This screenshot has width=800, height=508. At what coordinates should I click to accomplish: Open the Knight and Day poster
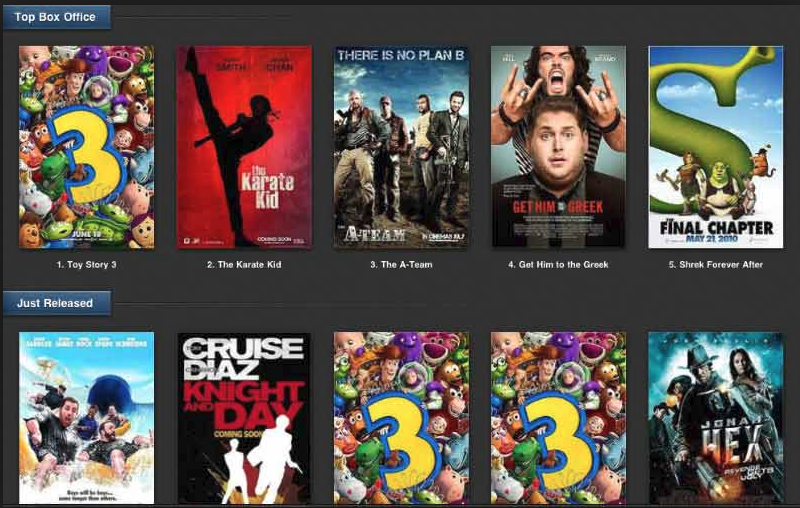pos(244,418)
